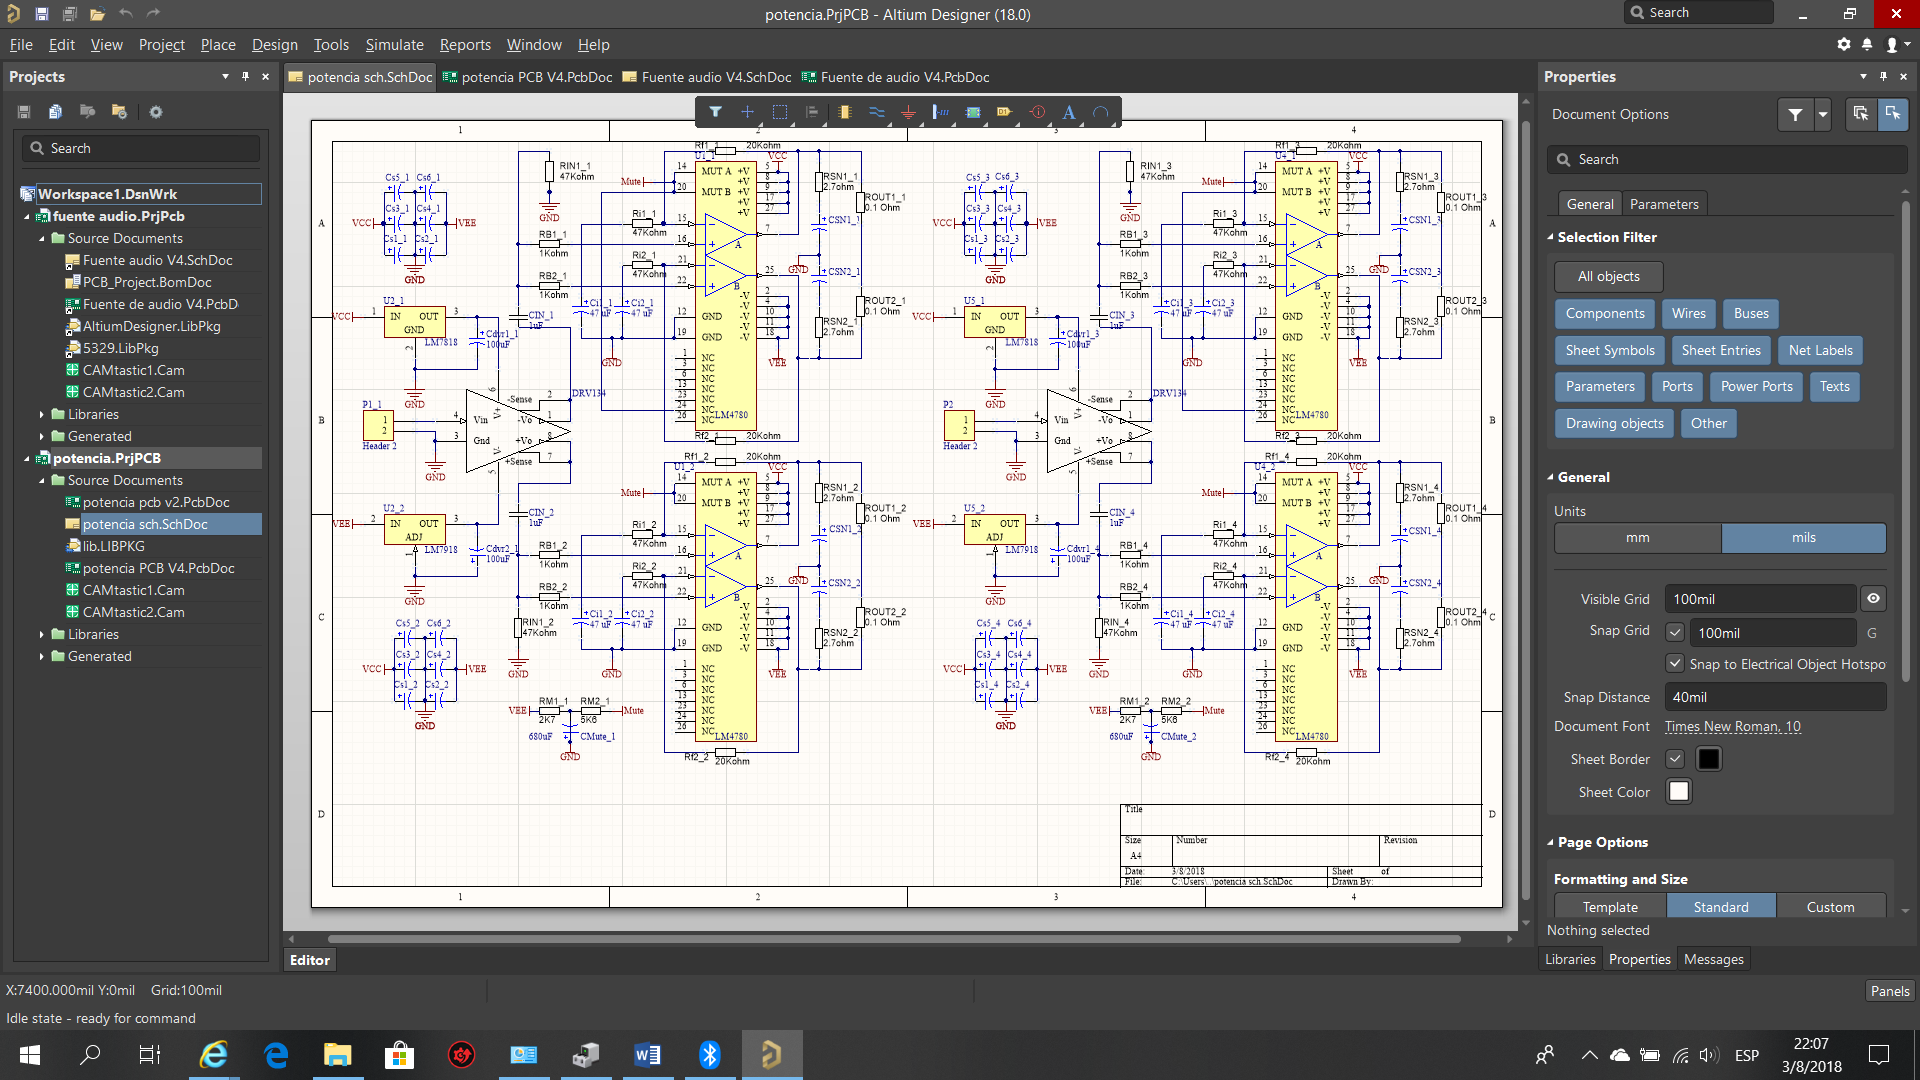Click the undo arrow in title bar
The width and height of the screenshot is (1920, 1080).
click(125, 14)
